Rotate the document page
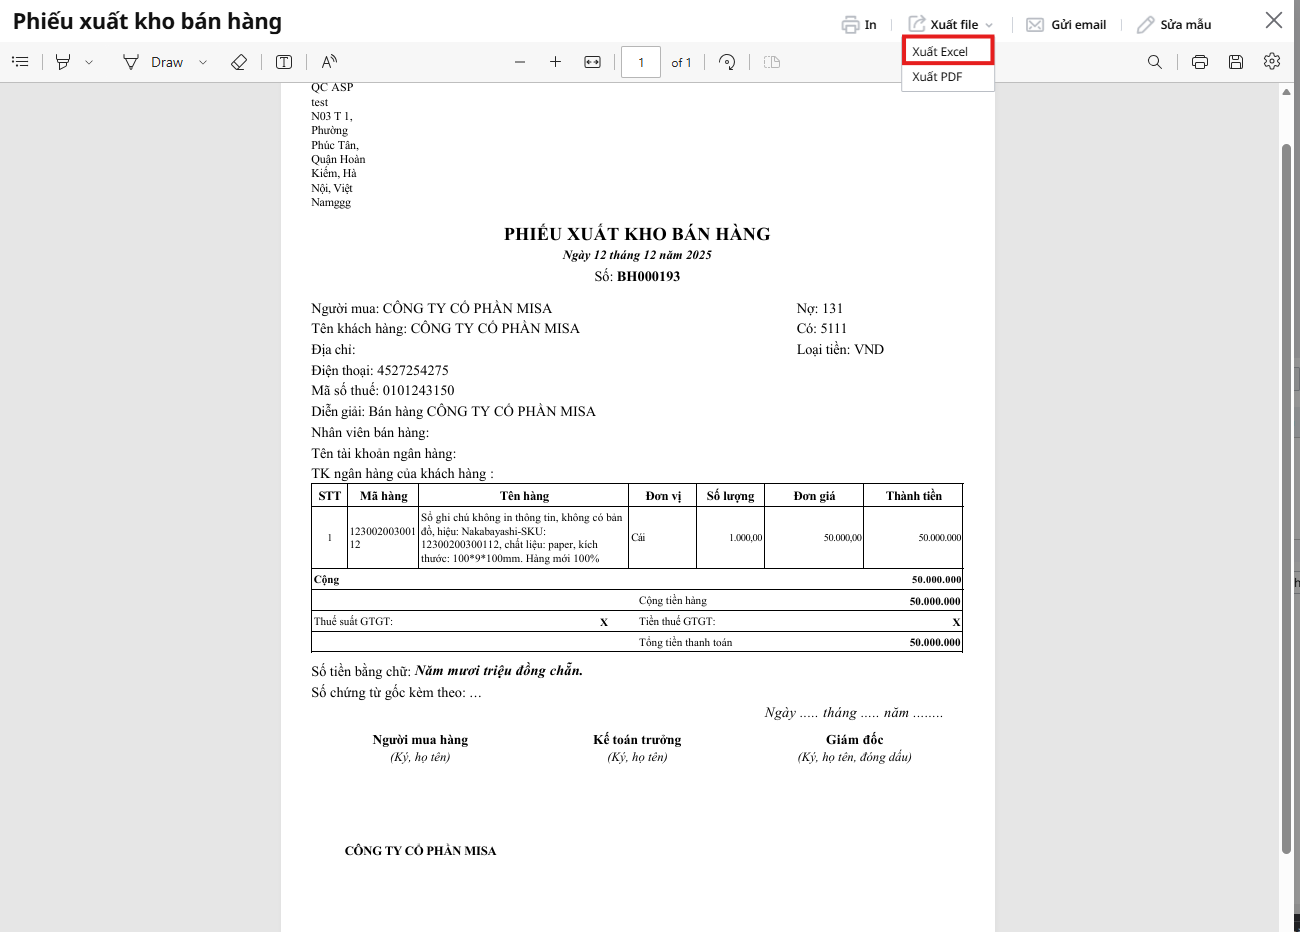Viewport: 1300px width, 932px height. [727, 62]
